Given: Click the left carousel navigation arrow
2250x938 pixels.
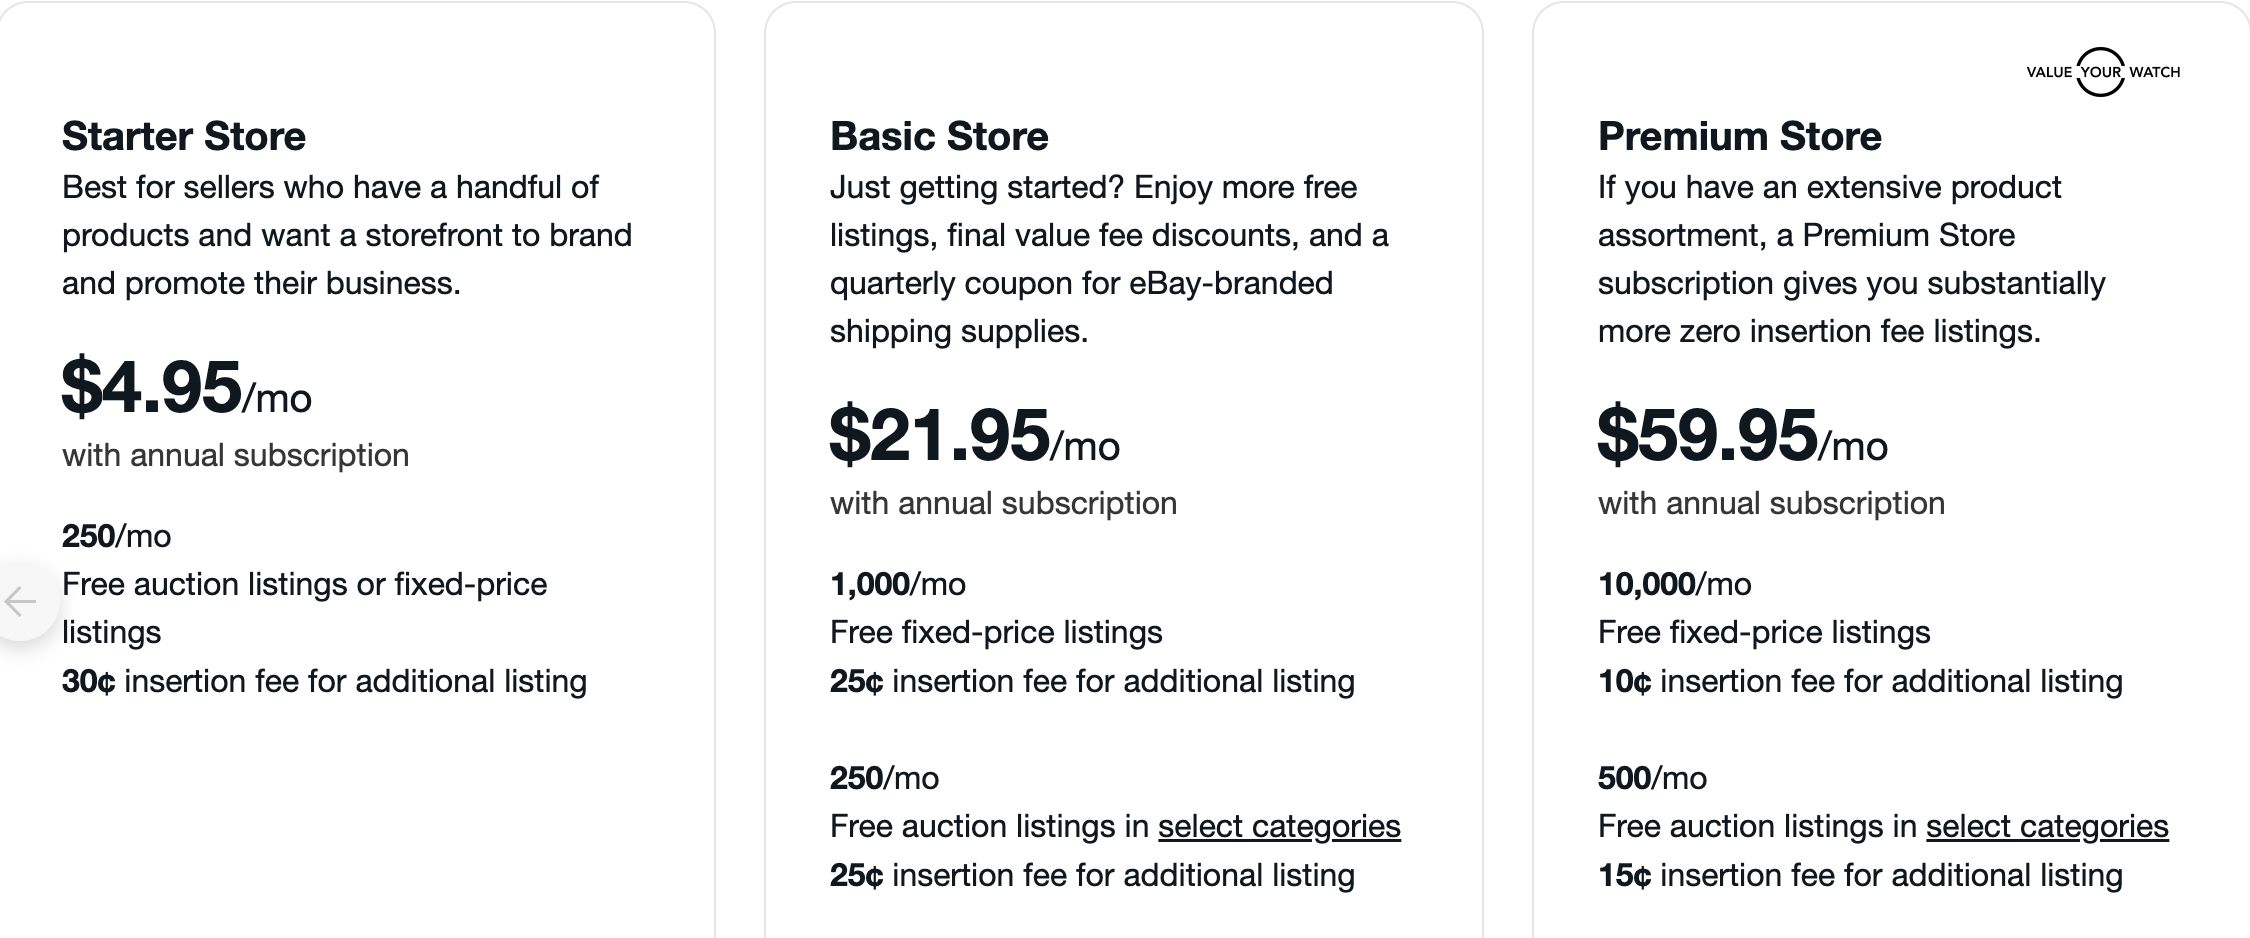Looking at the screenshot, I should 22,602.
